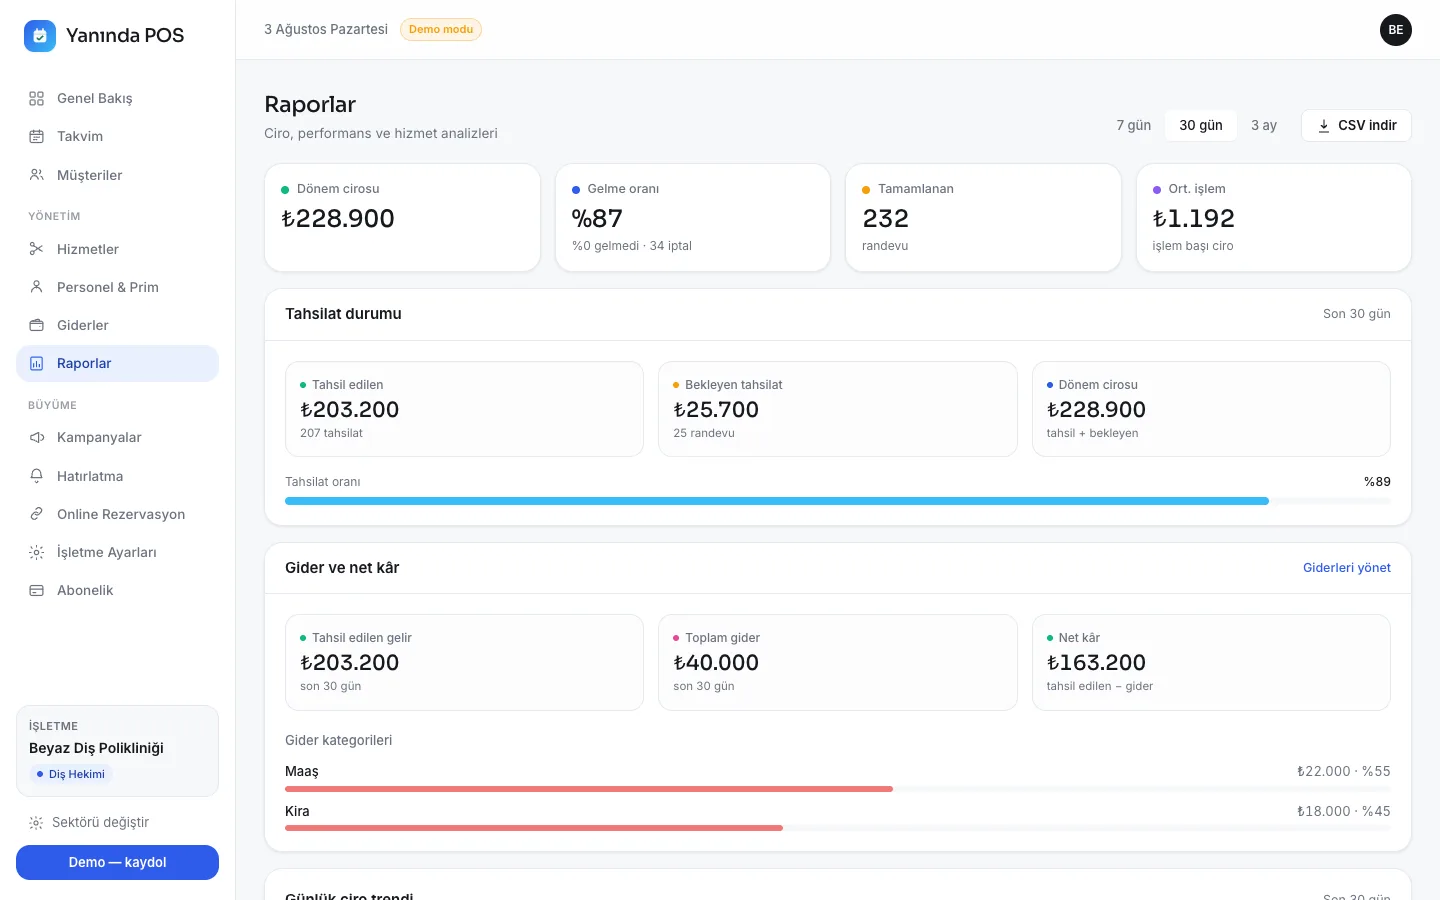Click the Takvim calendar icon

(x=37, y=136)
